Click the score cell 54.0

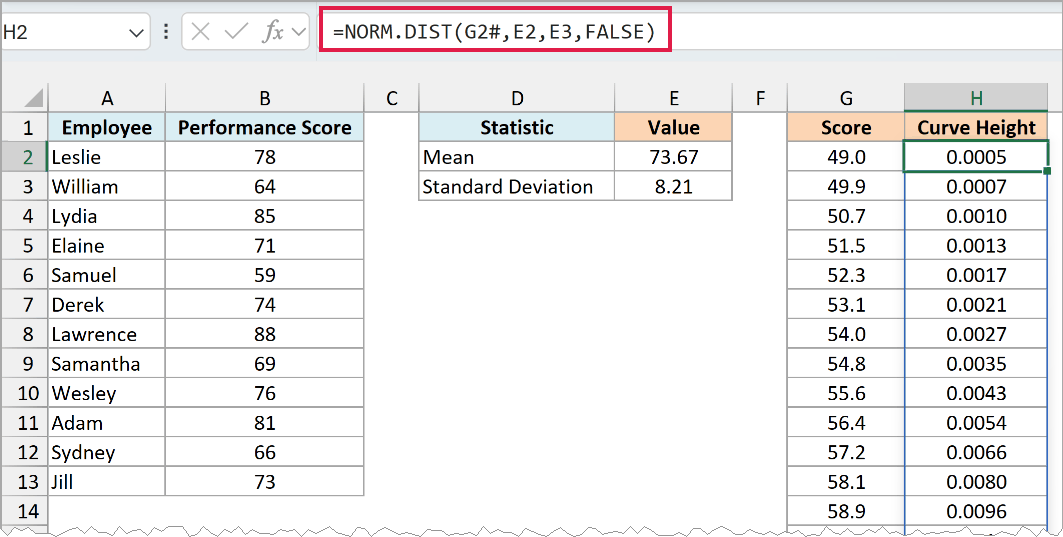(845, 334)
